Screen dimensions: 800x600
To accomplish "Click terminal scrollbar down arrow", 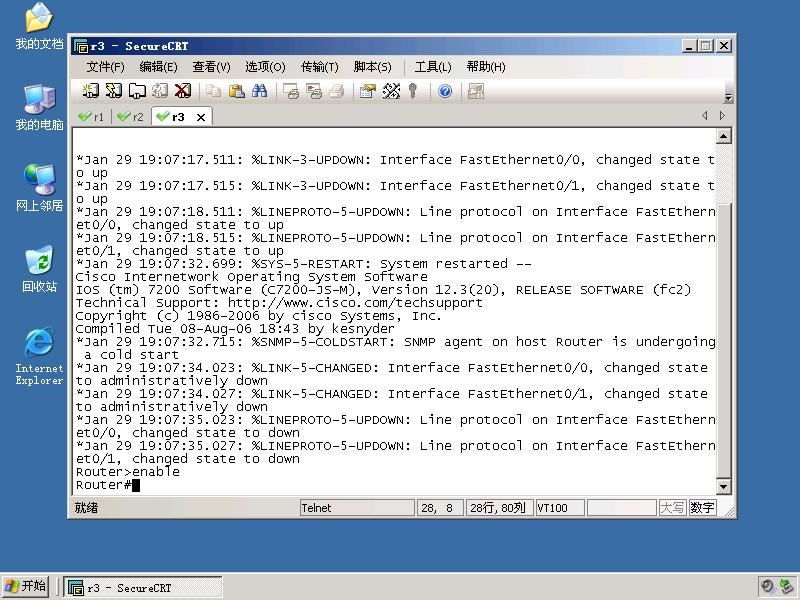I will [723, 486].
